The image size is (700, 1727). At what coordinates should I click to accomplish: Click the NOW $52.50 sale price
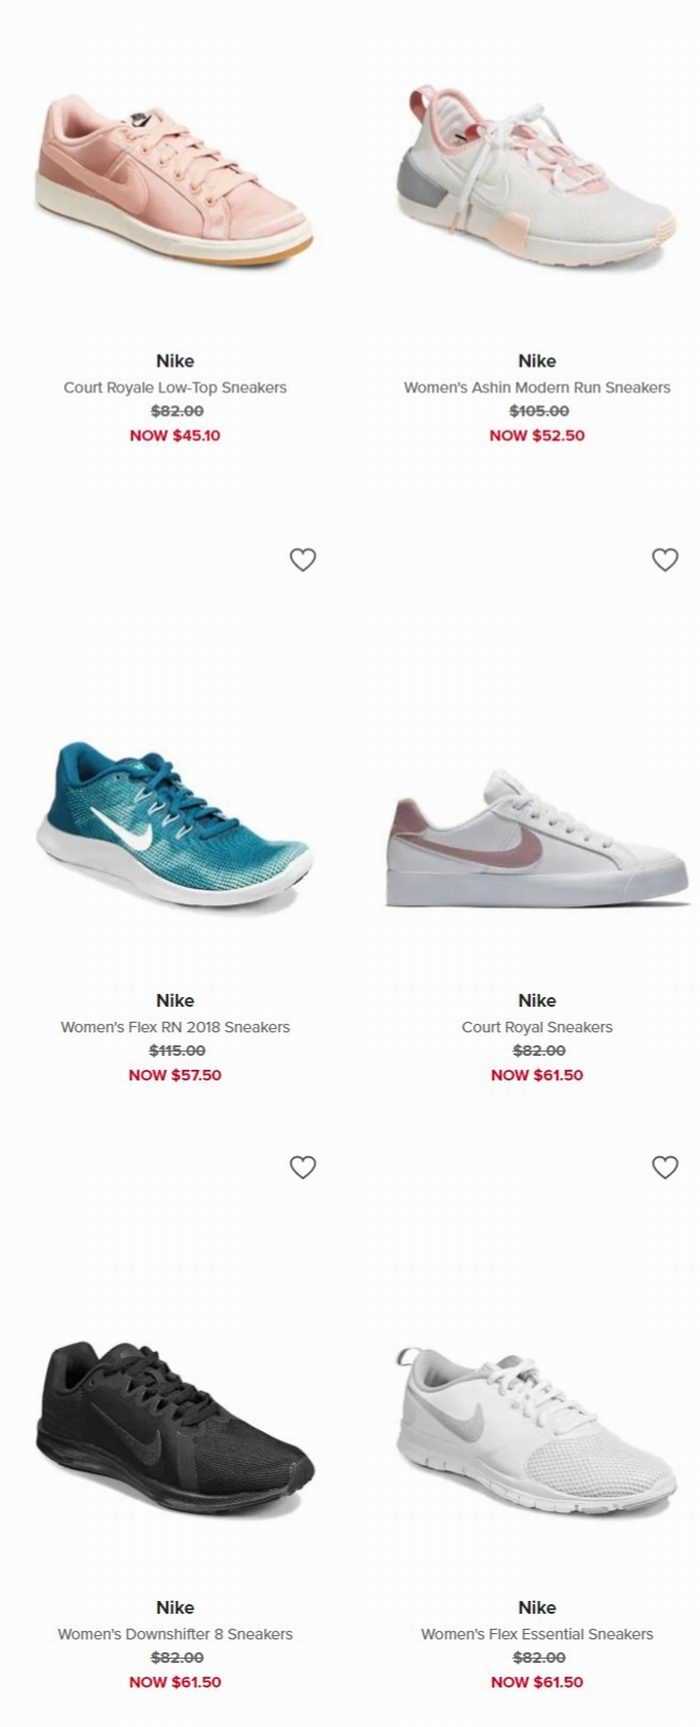pos(537,435)
